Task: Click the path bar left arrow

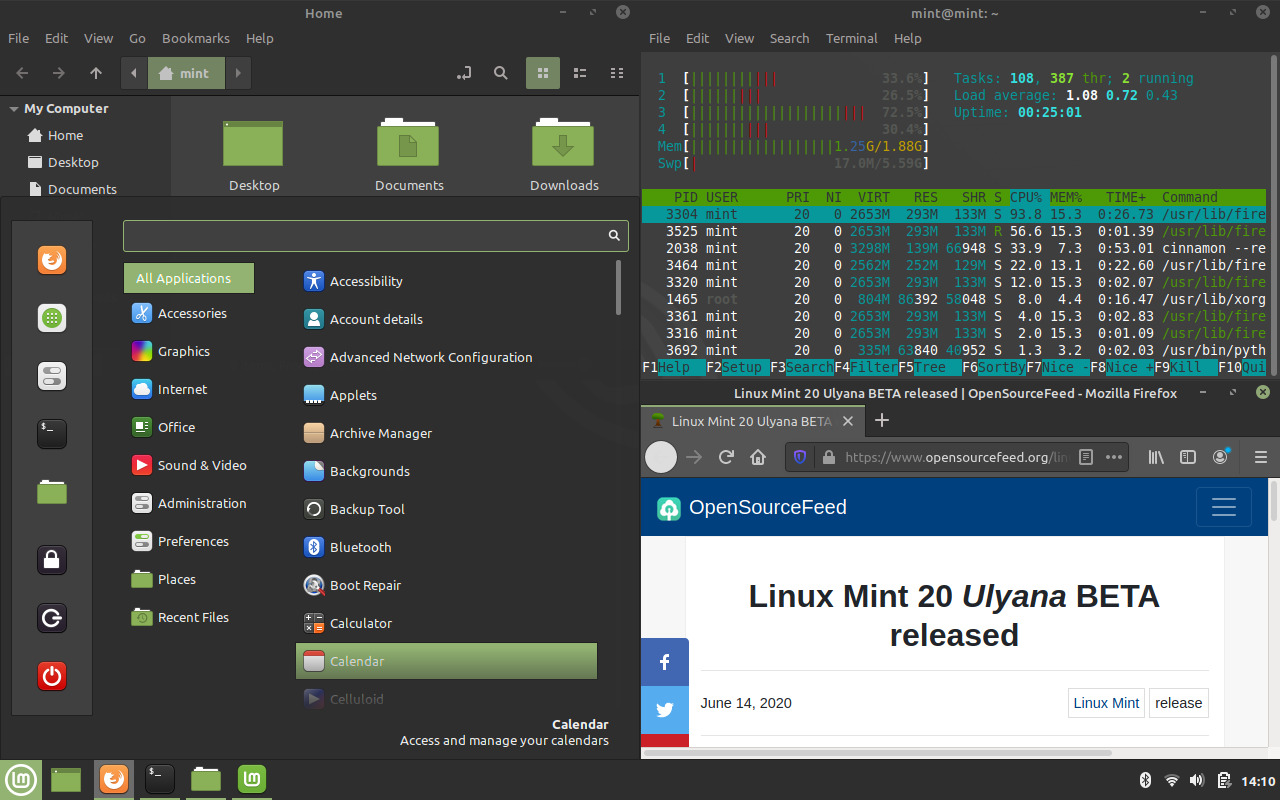Action: pos(134,73)
